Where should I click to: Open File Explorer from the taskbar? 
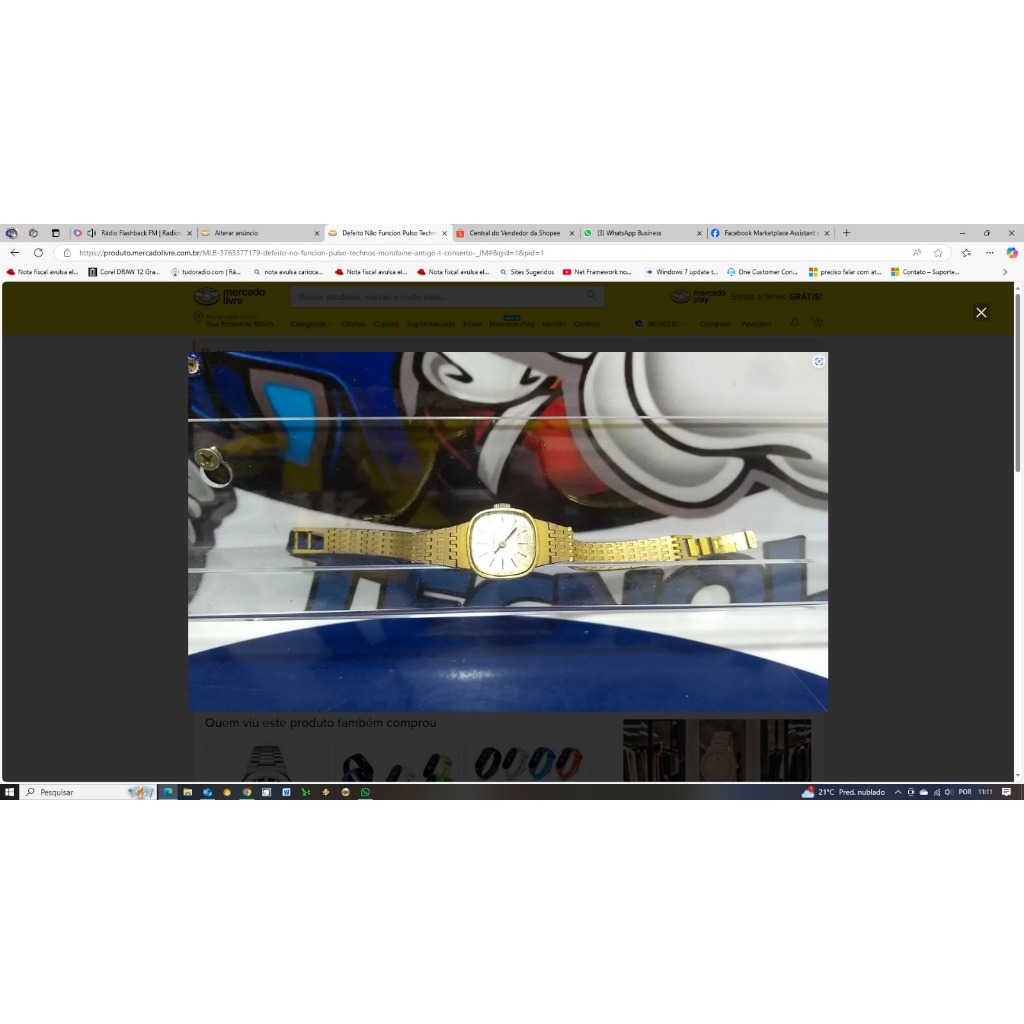pos(187,792)
